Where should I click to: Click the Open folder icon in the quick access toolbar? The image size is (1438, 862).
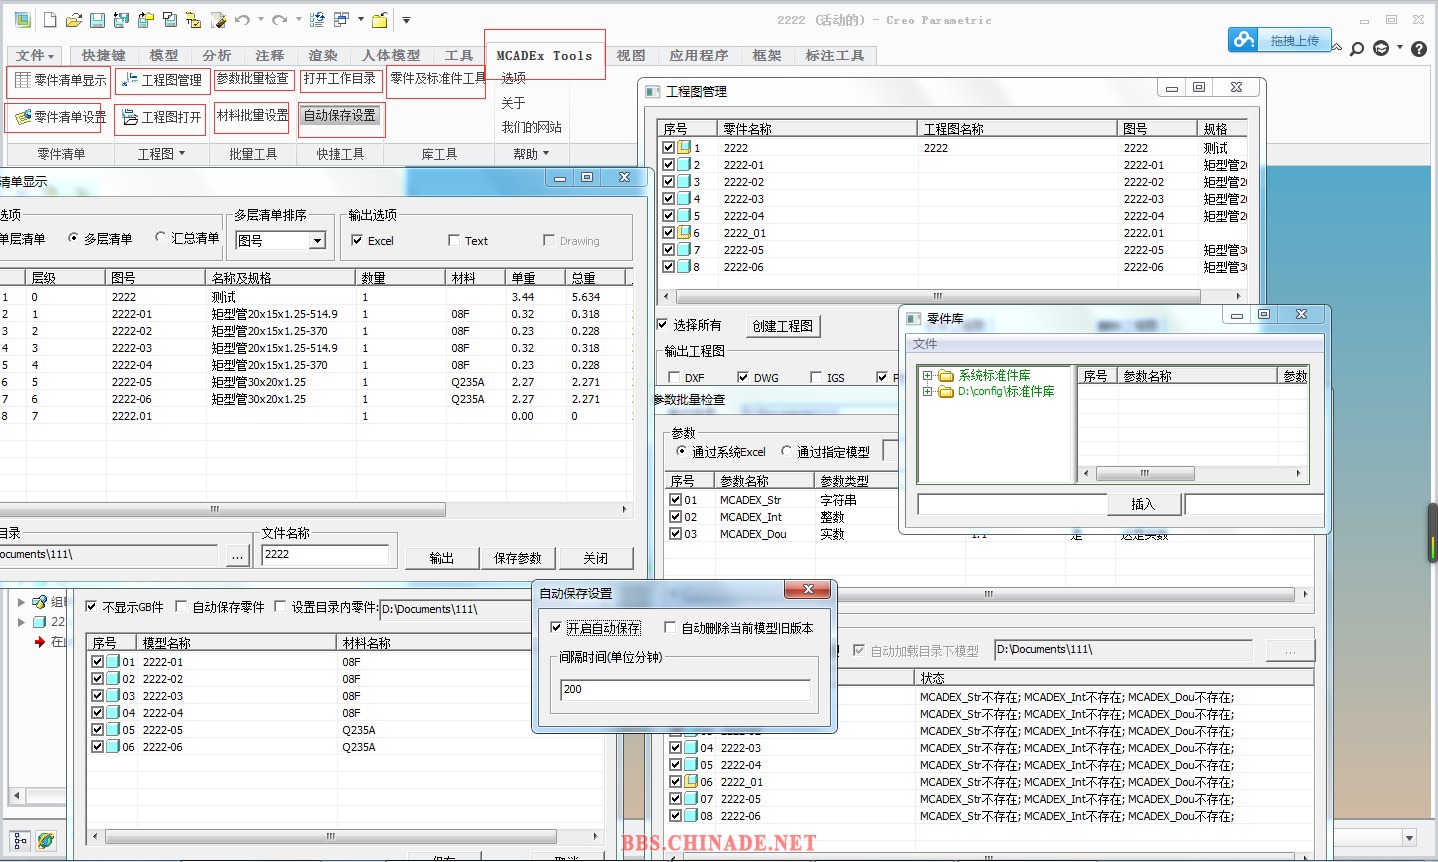point(73,20)
